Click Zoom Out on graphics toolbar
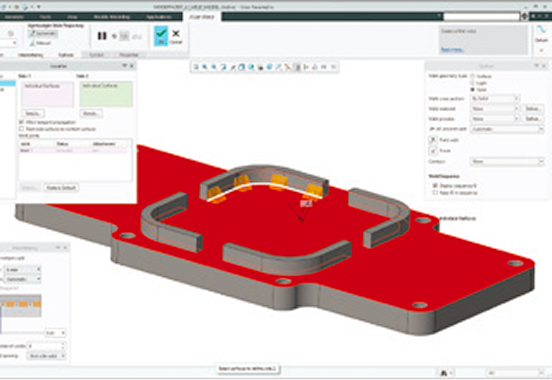The height and width of the screenshot is (380, 552). [214, 67]
